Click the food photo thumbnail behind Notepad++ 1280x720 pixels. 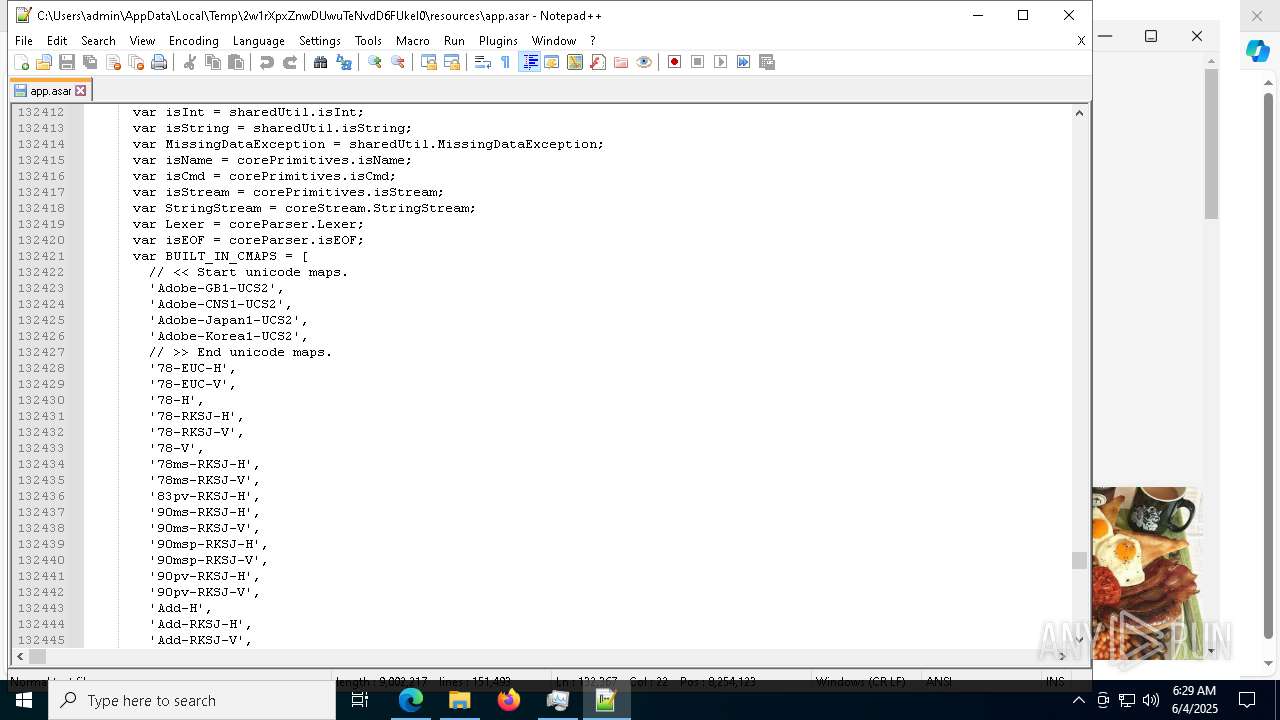point(1146,573)
